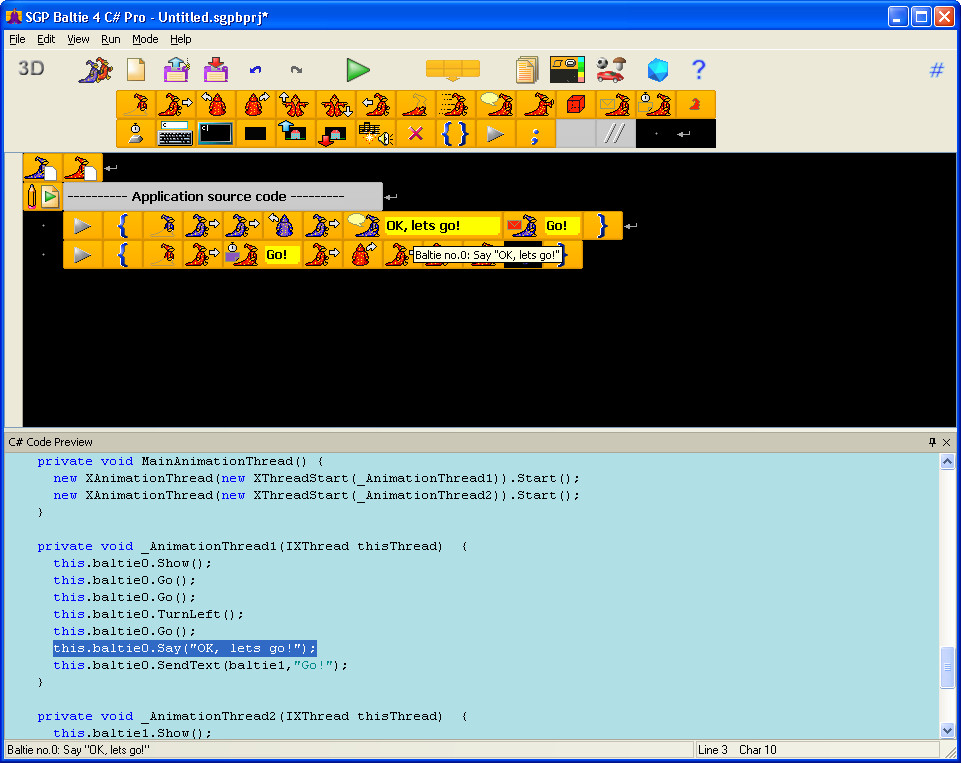Screen dimensions: 961x763
Task: Click the blue Baltie object tab in workspace
Action: tap(42, 168)
